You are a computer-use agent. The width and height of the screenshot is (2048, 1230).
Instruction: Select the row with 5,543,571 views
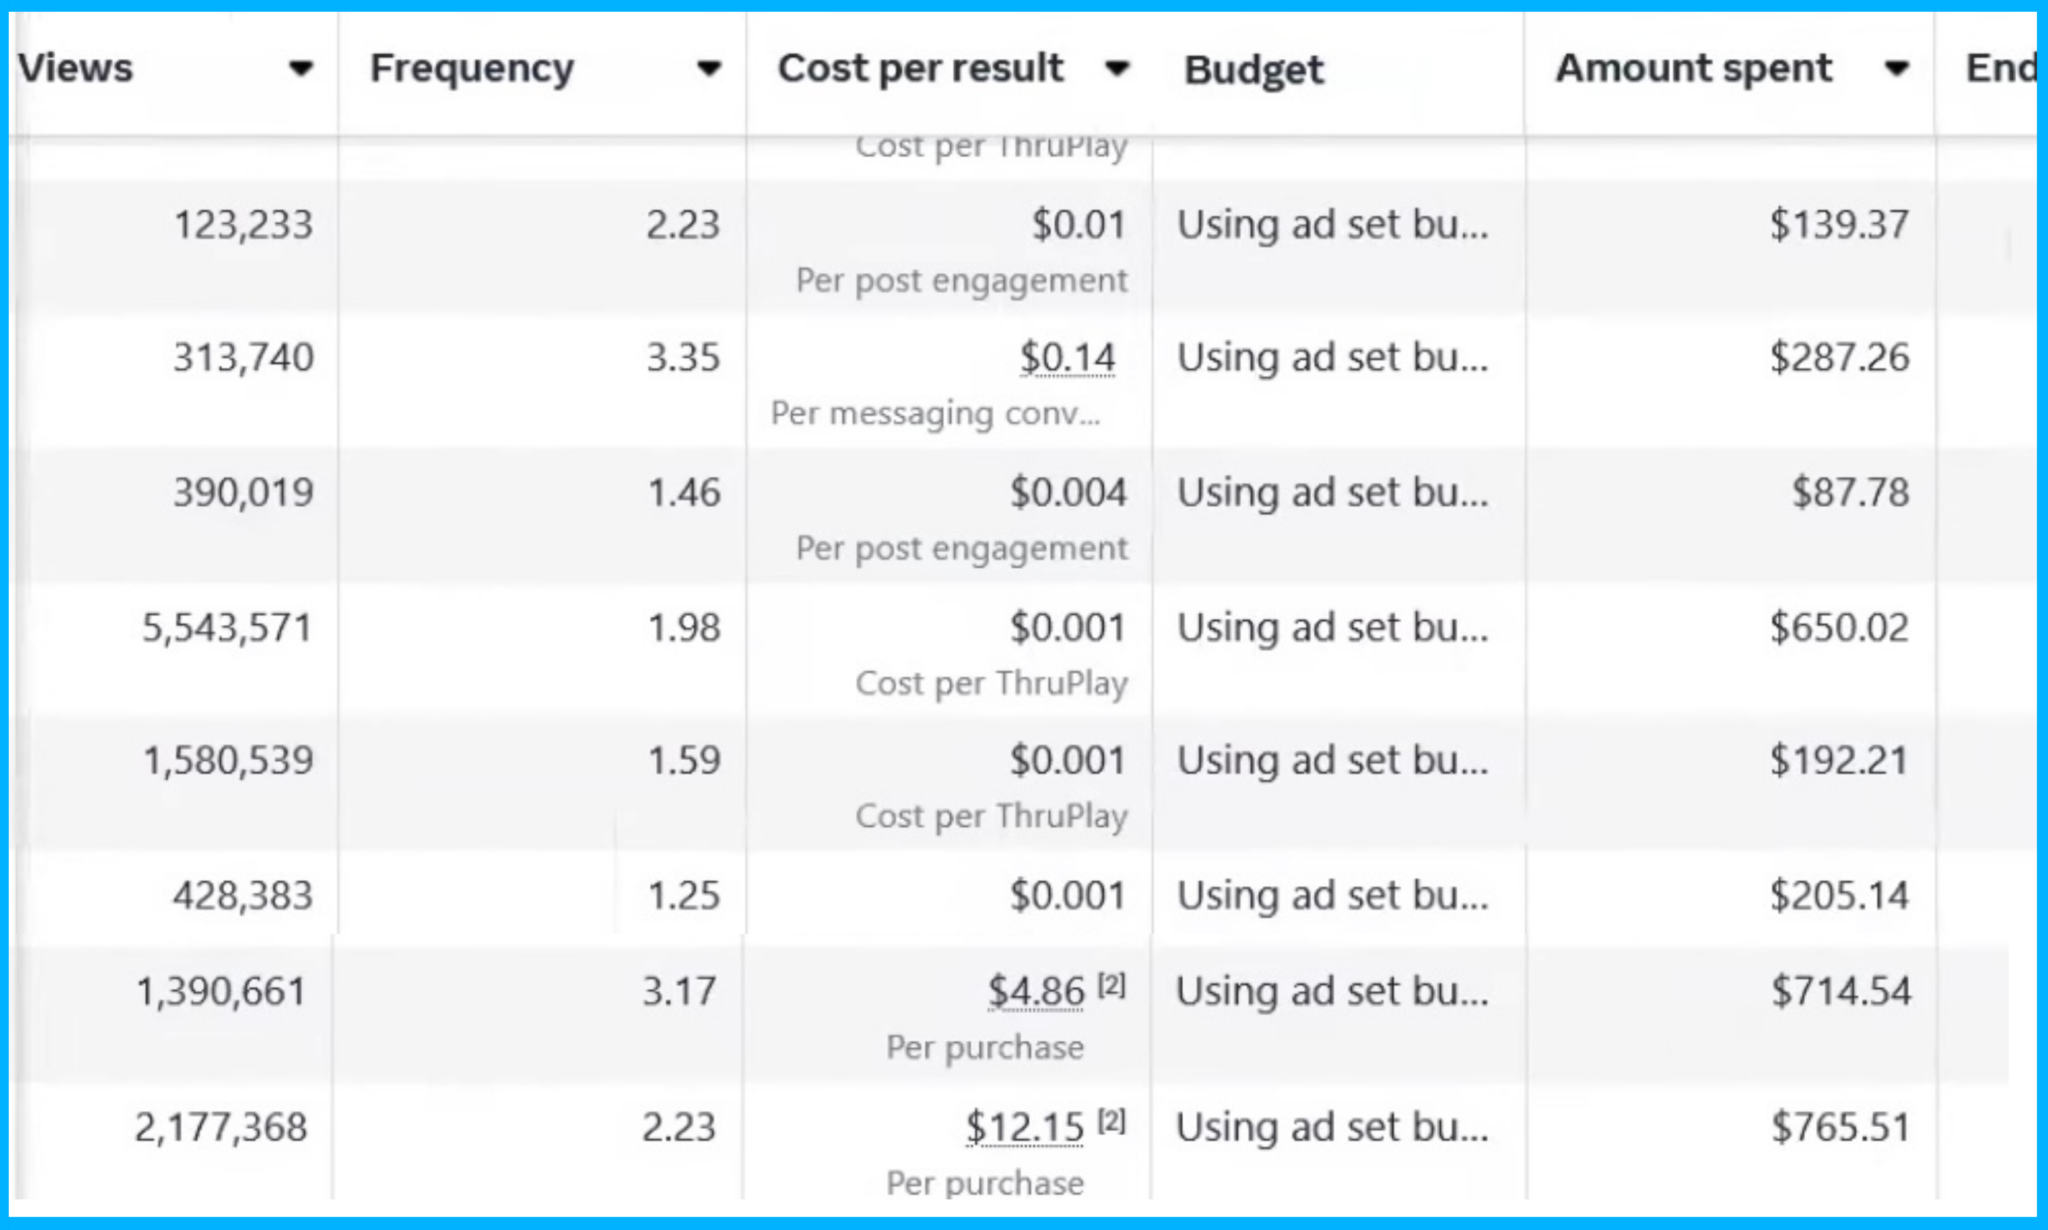(1022, 649)
